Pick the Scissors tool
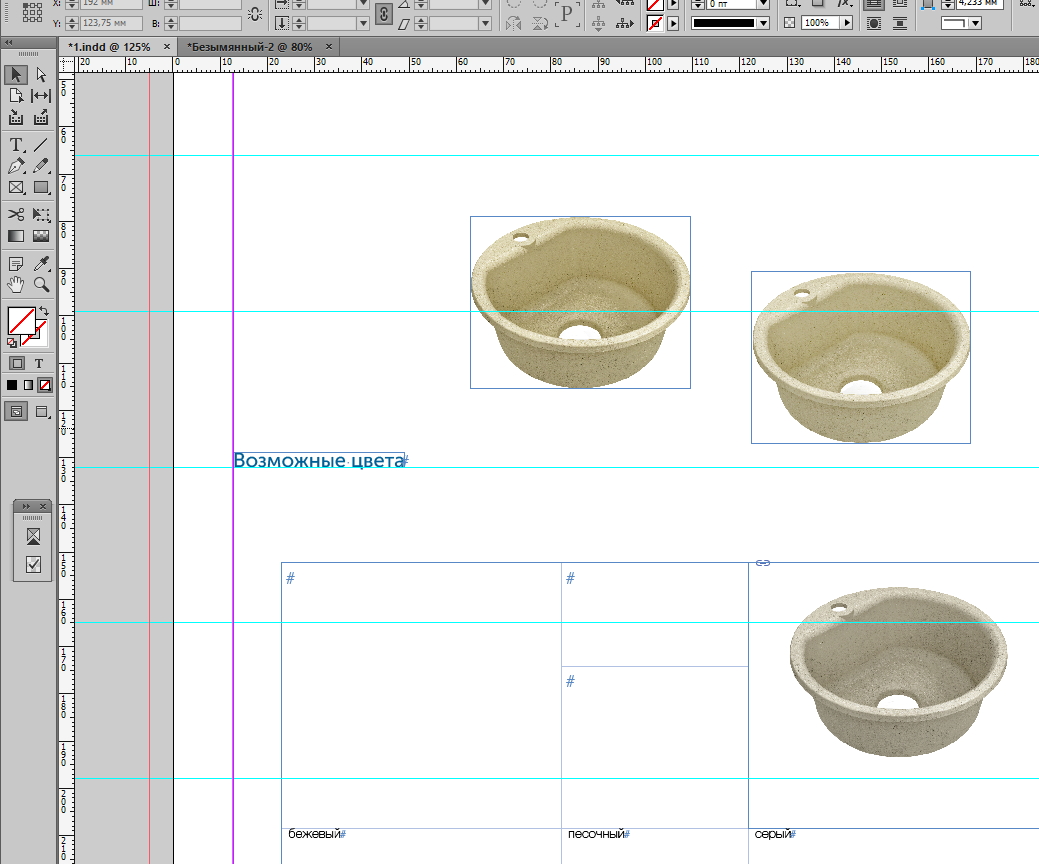This screenshot has width=1039, height=864. pos(16,215)
